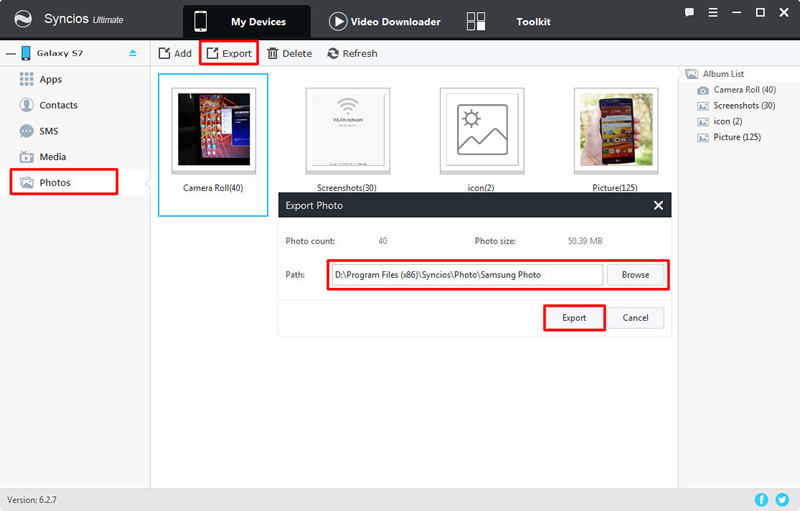800x511 pixels.
Task: Open the Toolkit tab
Action: 509,21
